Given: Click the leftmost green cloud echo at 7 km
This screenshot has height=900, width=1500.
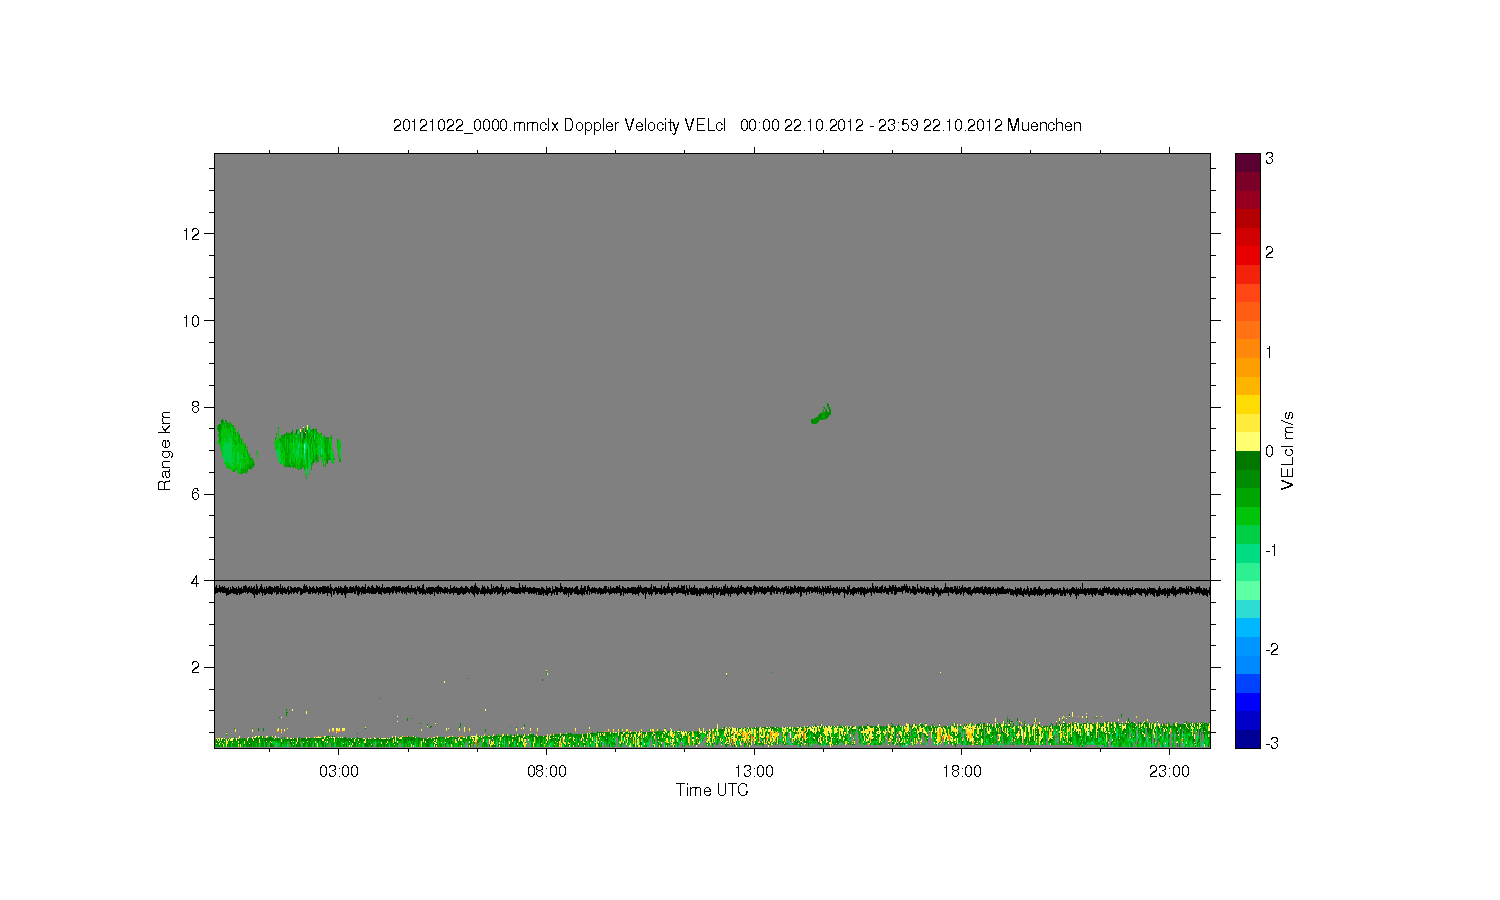Looking at the screenshot, I should [234, 447].
